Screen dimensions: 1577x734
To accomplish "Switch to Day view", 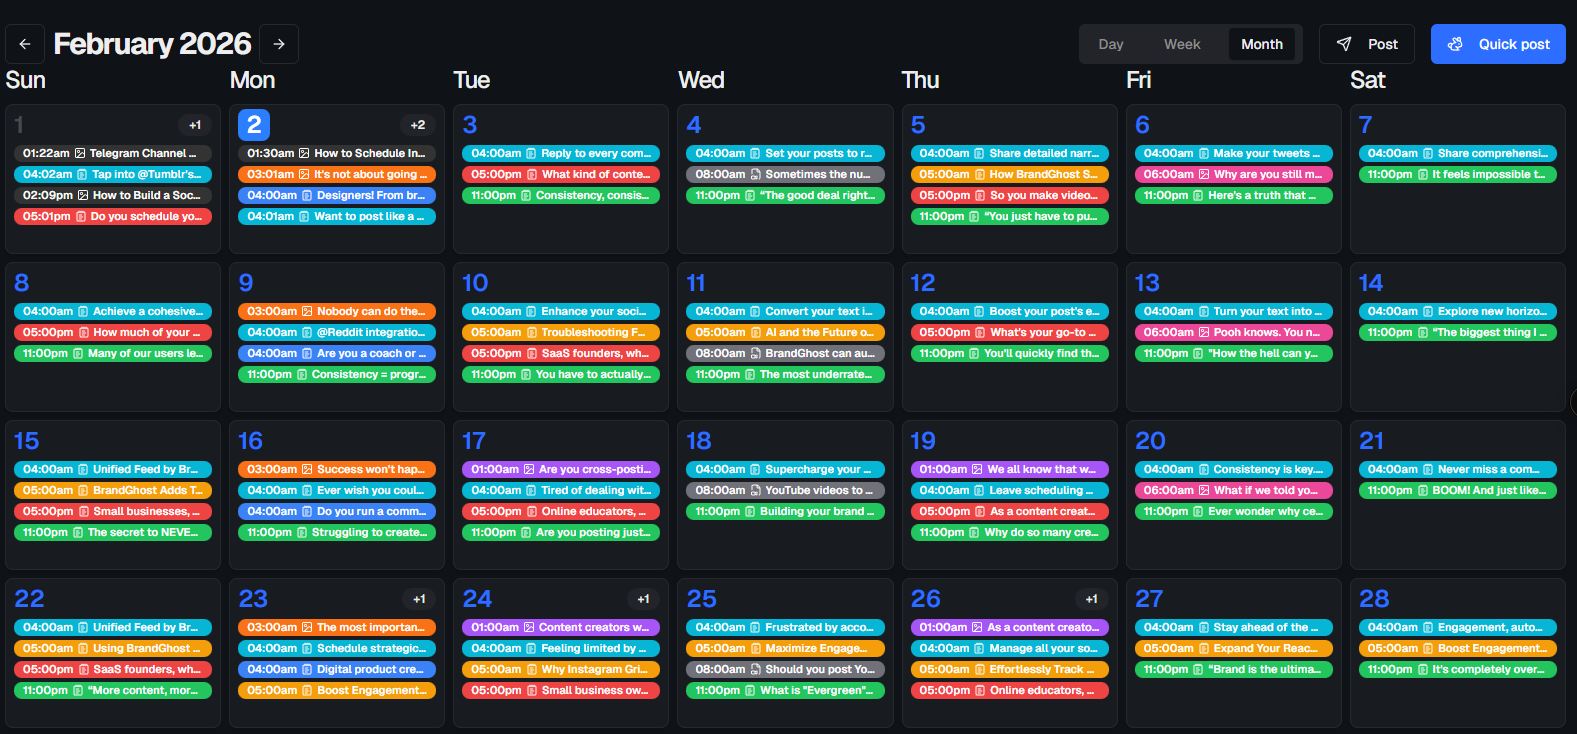I will 1110,44.
